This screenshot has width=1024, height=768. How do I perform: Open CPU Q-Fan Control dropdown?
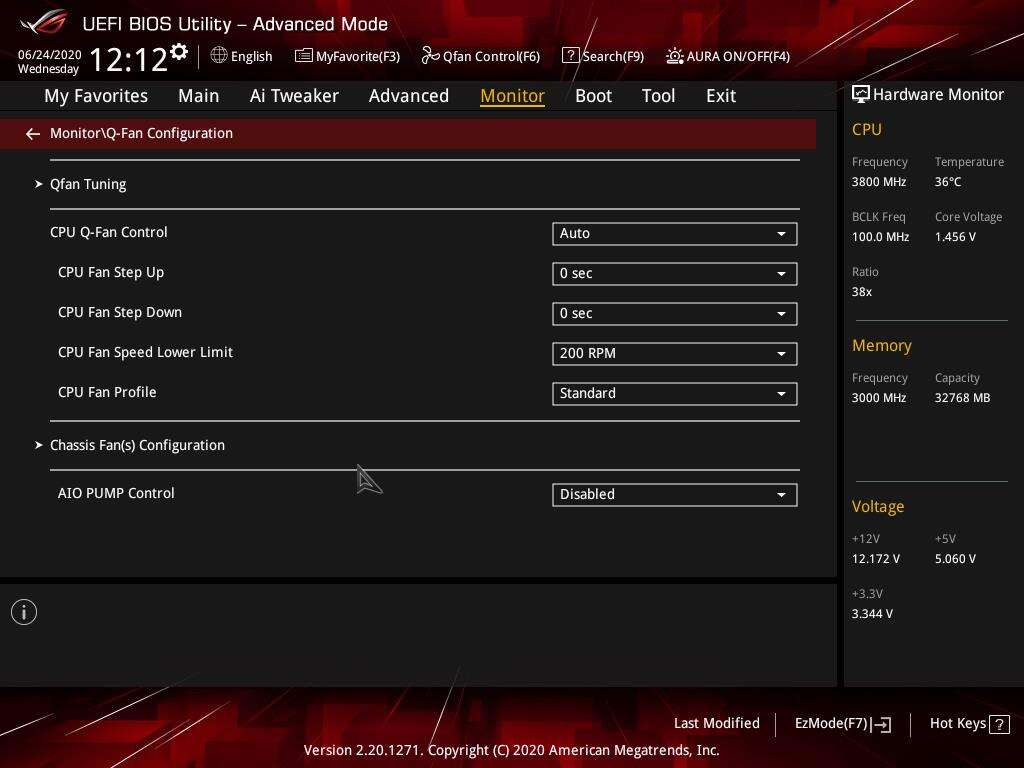(674, 233)
